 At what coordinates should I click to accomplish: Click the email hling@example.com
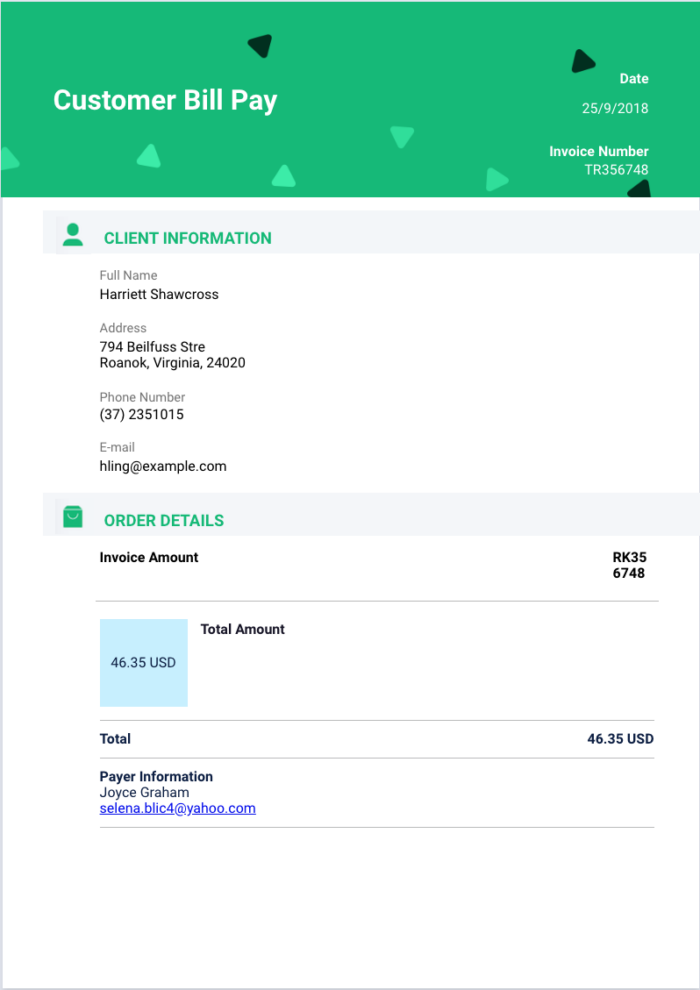click(x=163, y=466)
